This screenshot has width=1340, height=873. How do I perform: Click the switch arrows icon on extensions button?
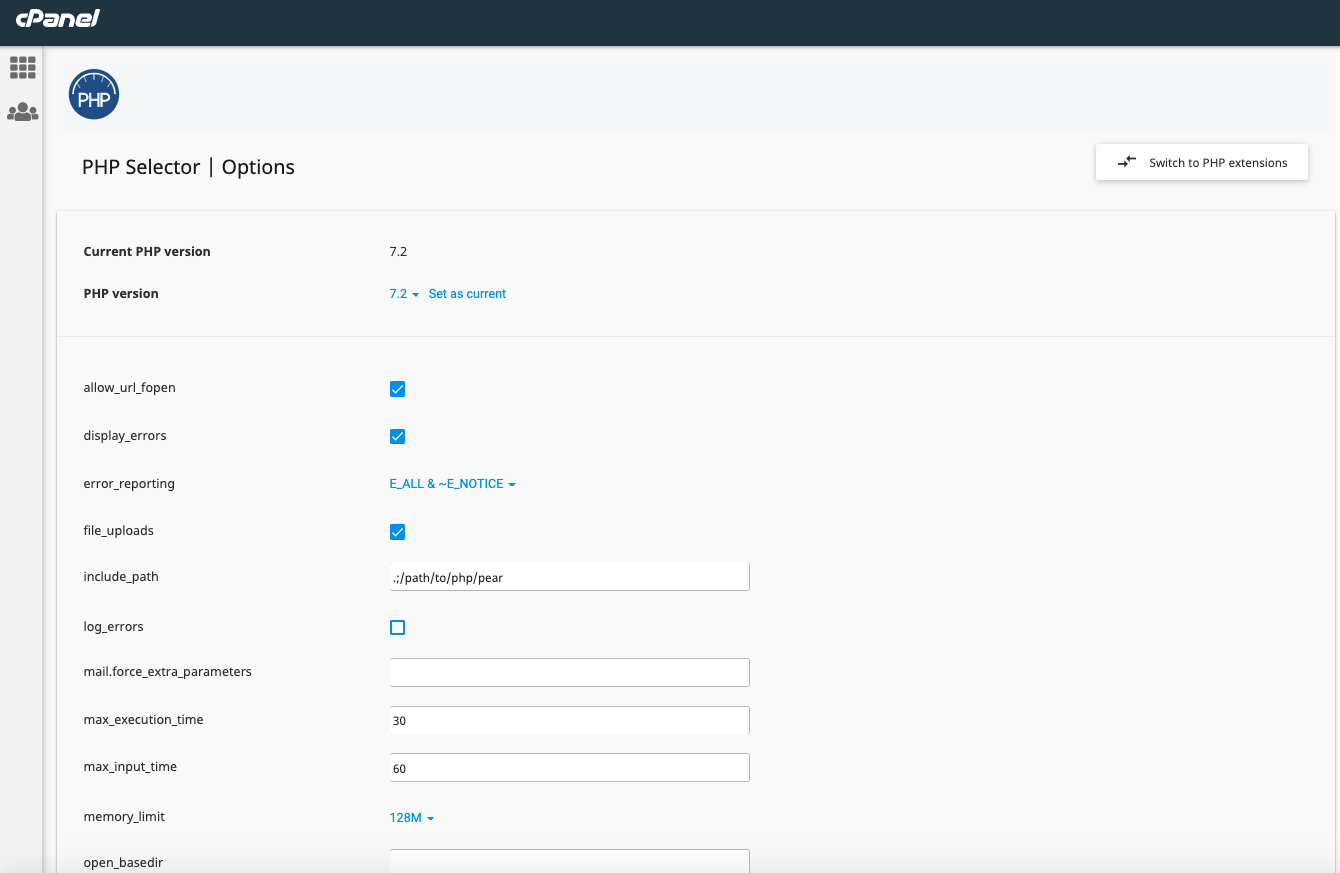(x=1127, y=161)
